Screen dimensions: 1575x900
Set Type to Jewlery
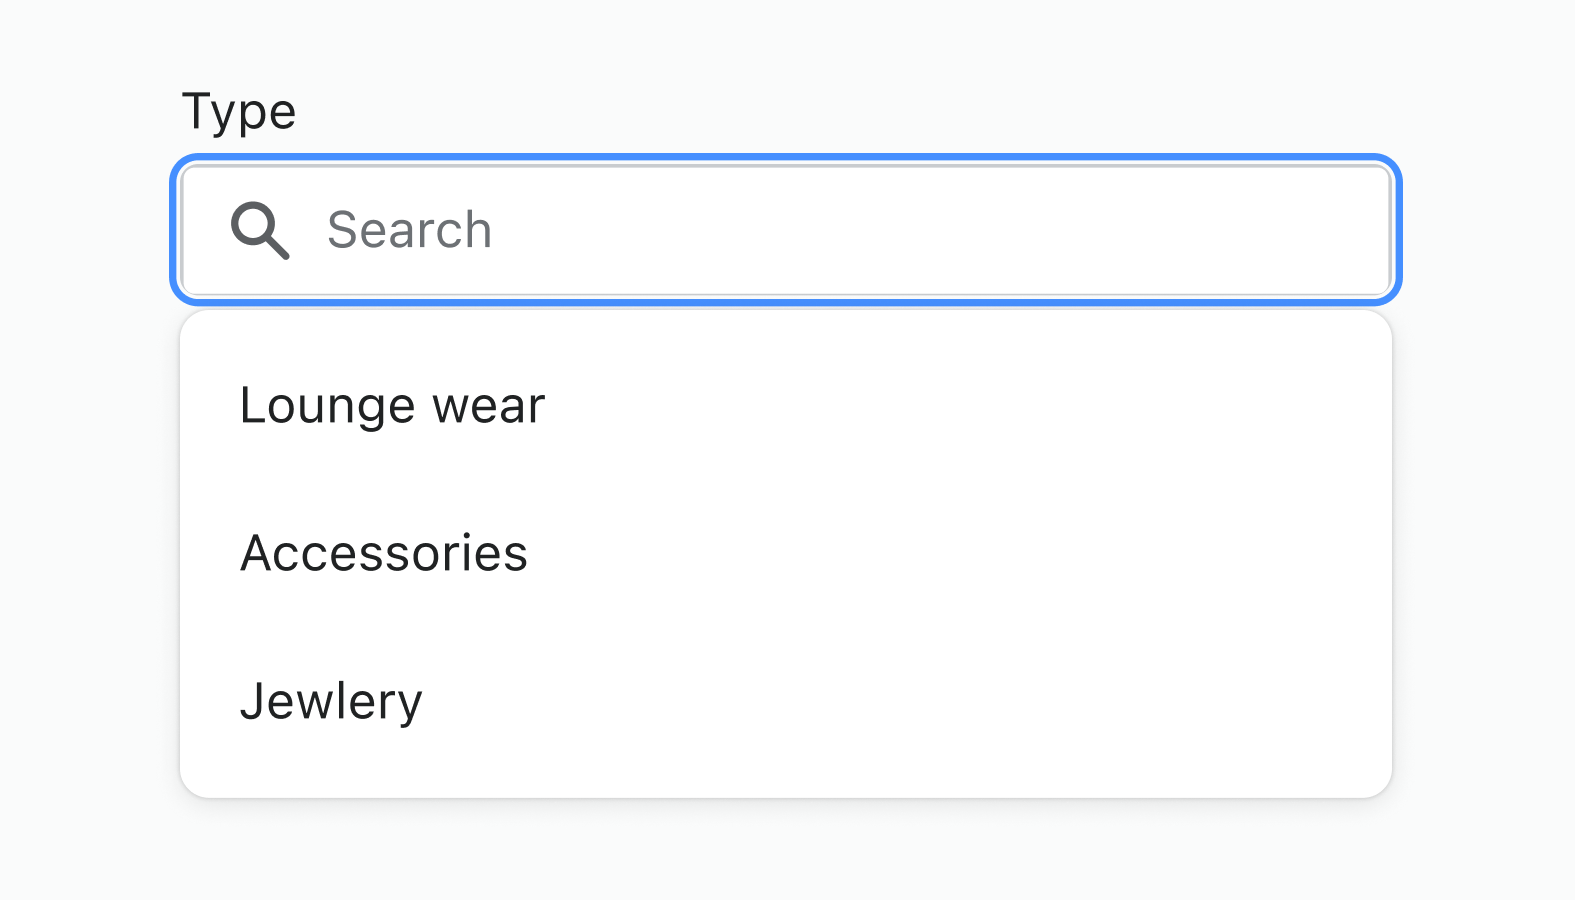tap(331, 701)
